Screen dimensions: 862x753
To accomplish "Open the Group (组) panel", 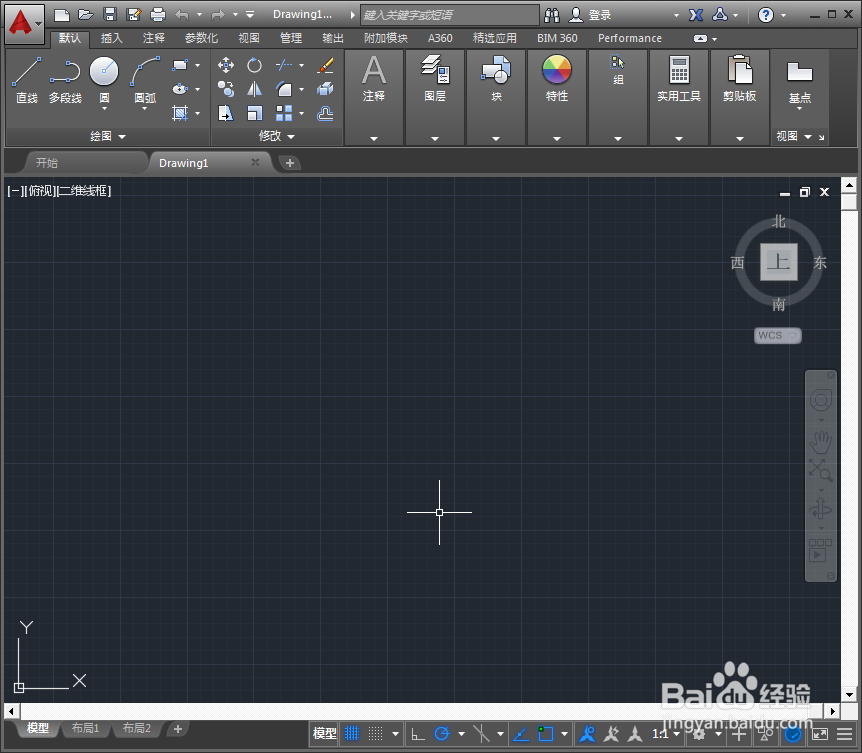I will click(x=618, y=70).
